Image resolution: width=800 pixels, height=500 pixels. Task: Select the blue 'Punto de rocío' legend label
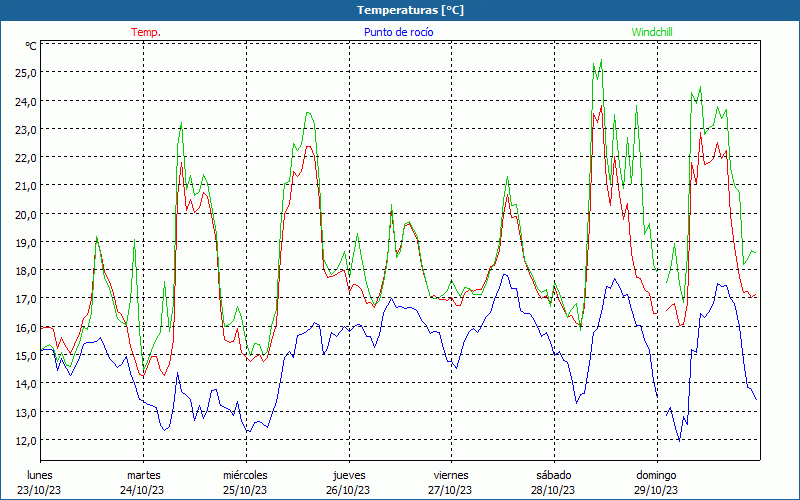pos(398,32)
